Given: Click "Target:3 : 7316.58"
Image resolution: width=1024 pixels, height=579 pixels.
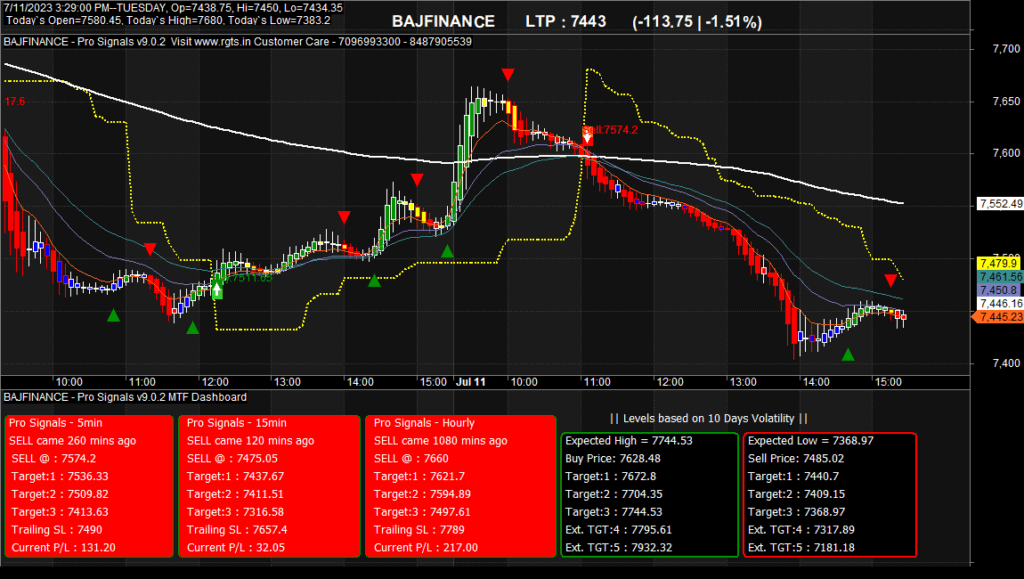Looking at the screenshot, I should [235, 512].
